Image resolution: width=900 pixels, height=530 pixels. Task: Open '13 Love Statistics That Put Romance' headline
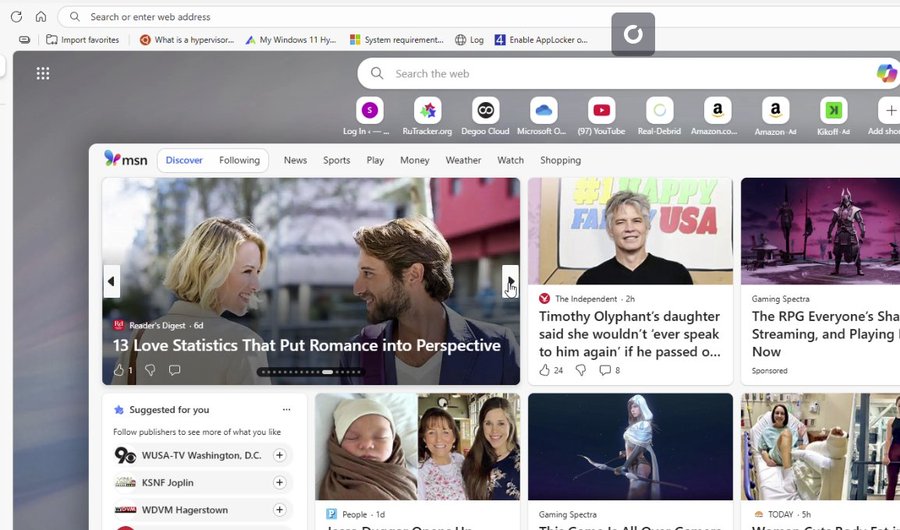307,345
